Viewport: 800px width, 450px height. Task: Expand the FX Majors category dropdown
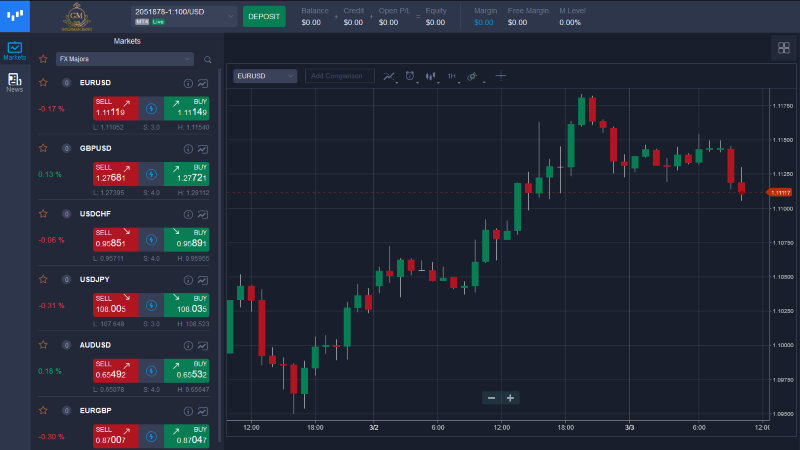(124, 59)
